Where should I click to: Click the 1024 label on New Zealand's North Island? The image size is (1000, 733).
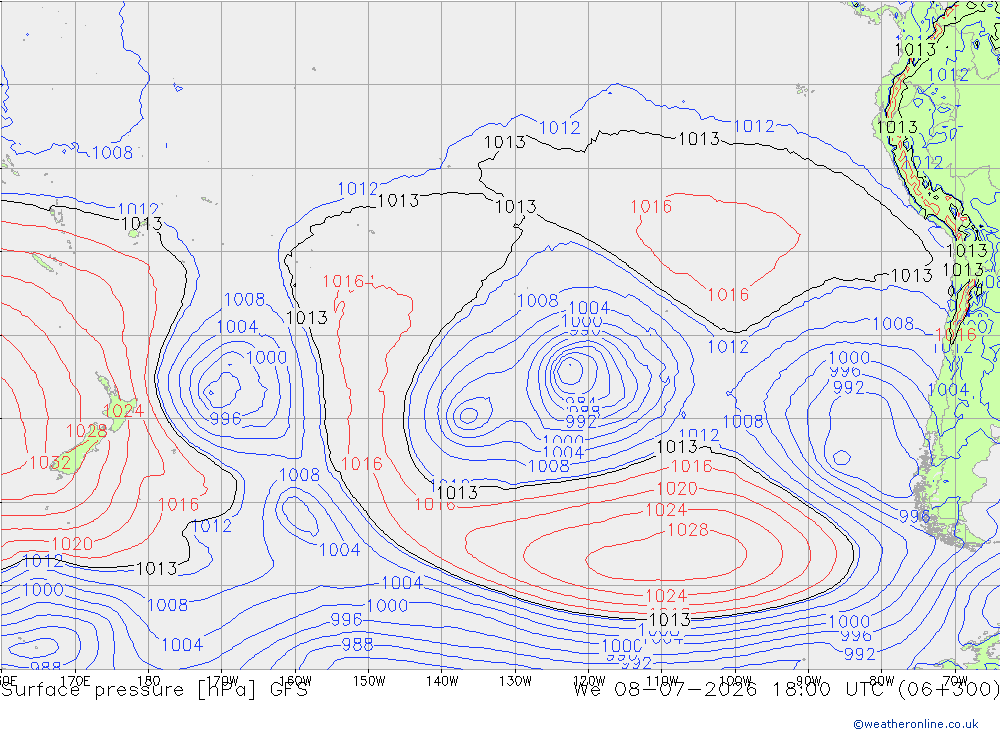tap(123, 410)
